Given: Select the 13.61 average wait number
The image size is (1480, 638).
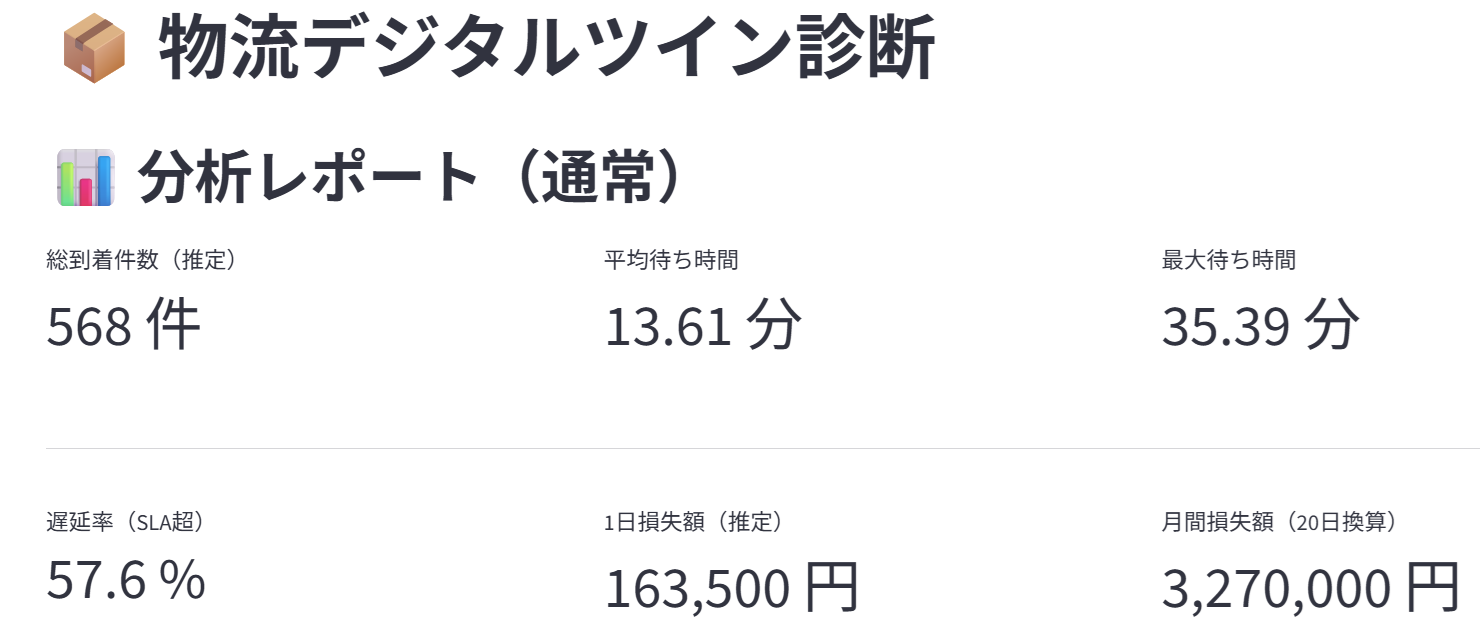Looking at the screenshot, I should point(668,327).
